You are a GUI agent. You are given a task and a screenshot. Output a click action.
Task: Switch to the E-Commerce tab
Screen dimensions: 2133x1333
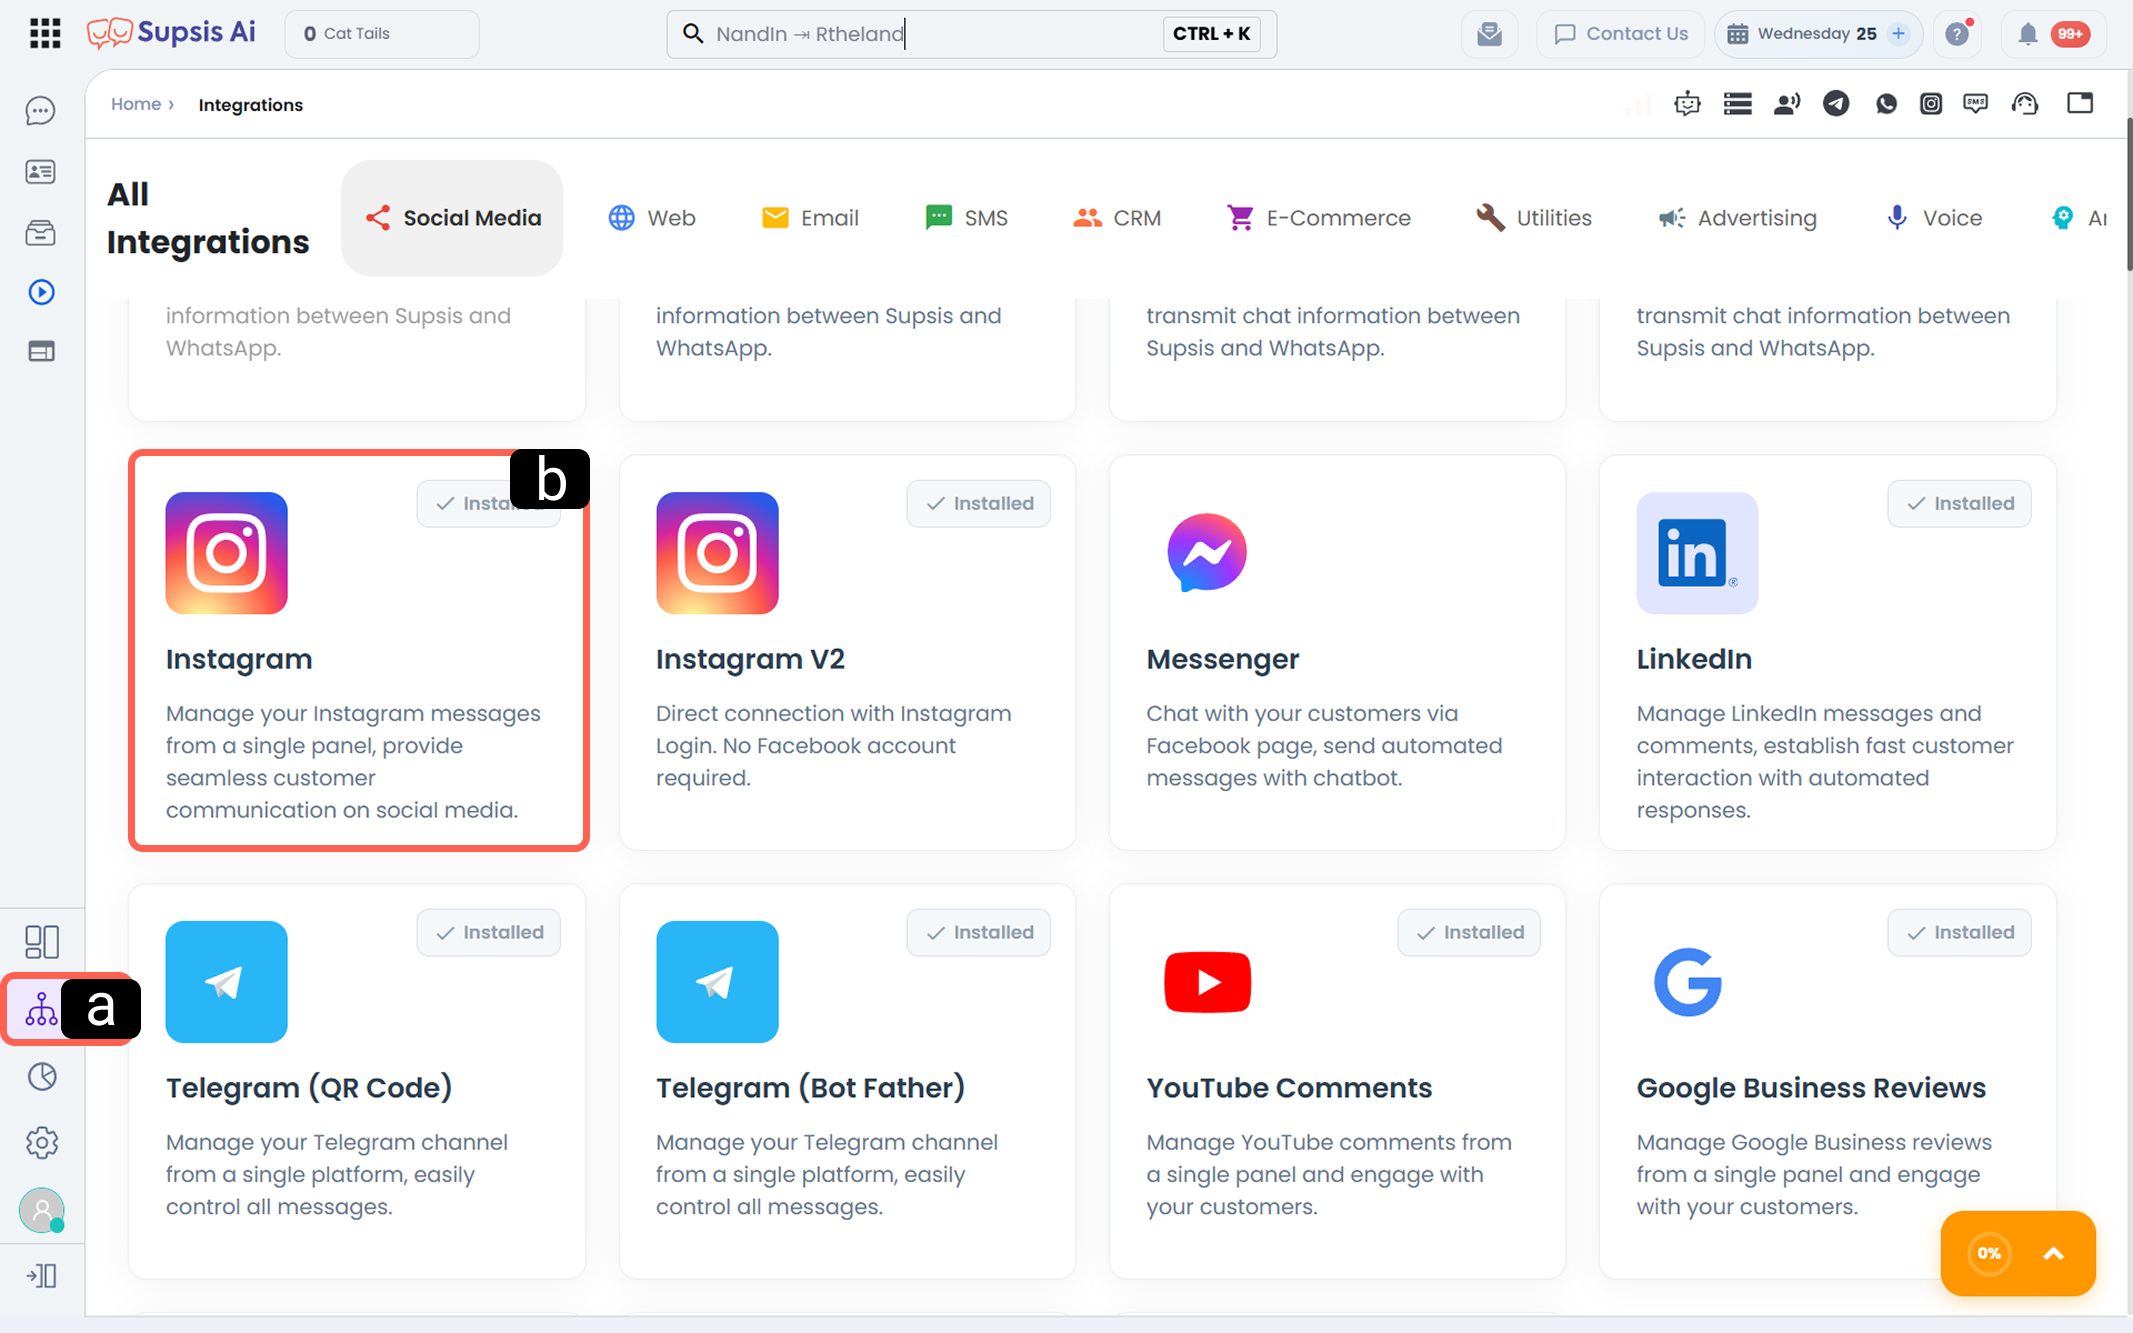[x=1319, y=218]
